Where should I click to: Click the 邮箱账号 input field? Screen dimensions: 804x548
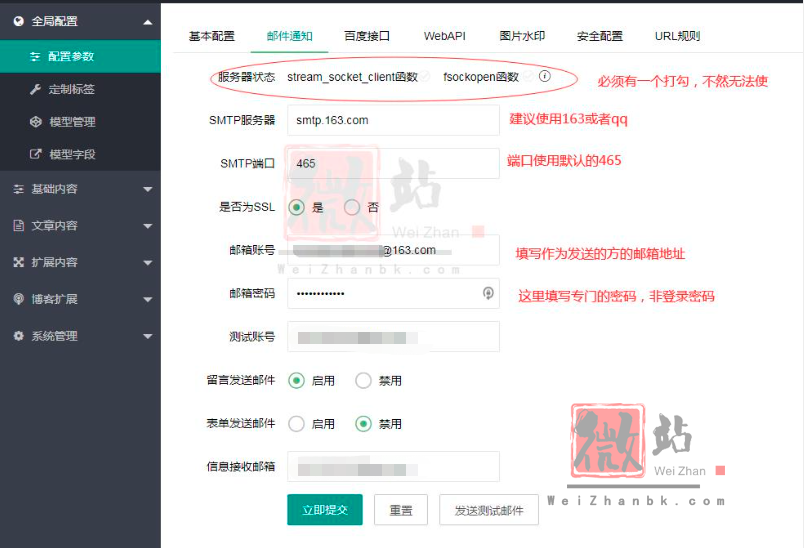[x=393, y=250]
